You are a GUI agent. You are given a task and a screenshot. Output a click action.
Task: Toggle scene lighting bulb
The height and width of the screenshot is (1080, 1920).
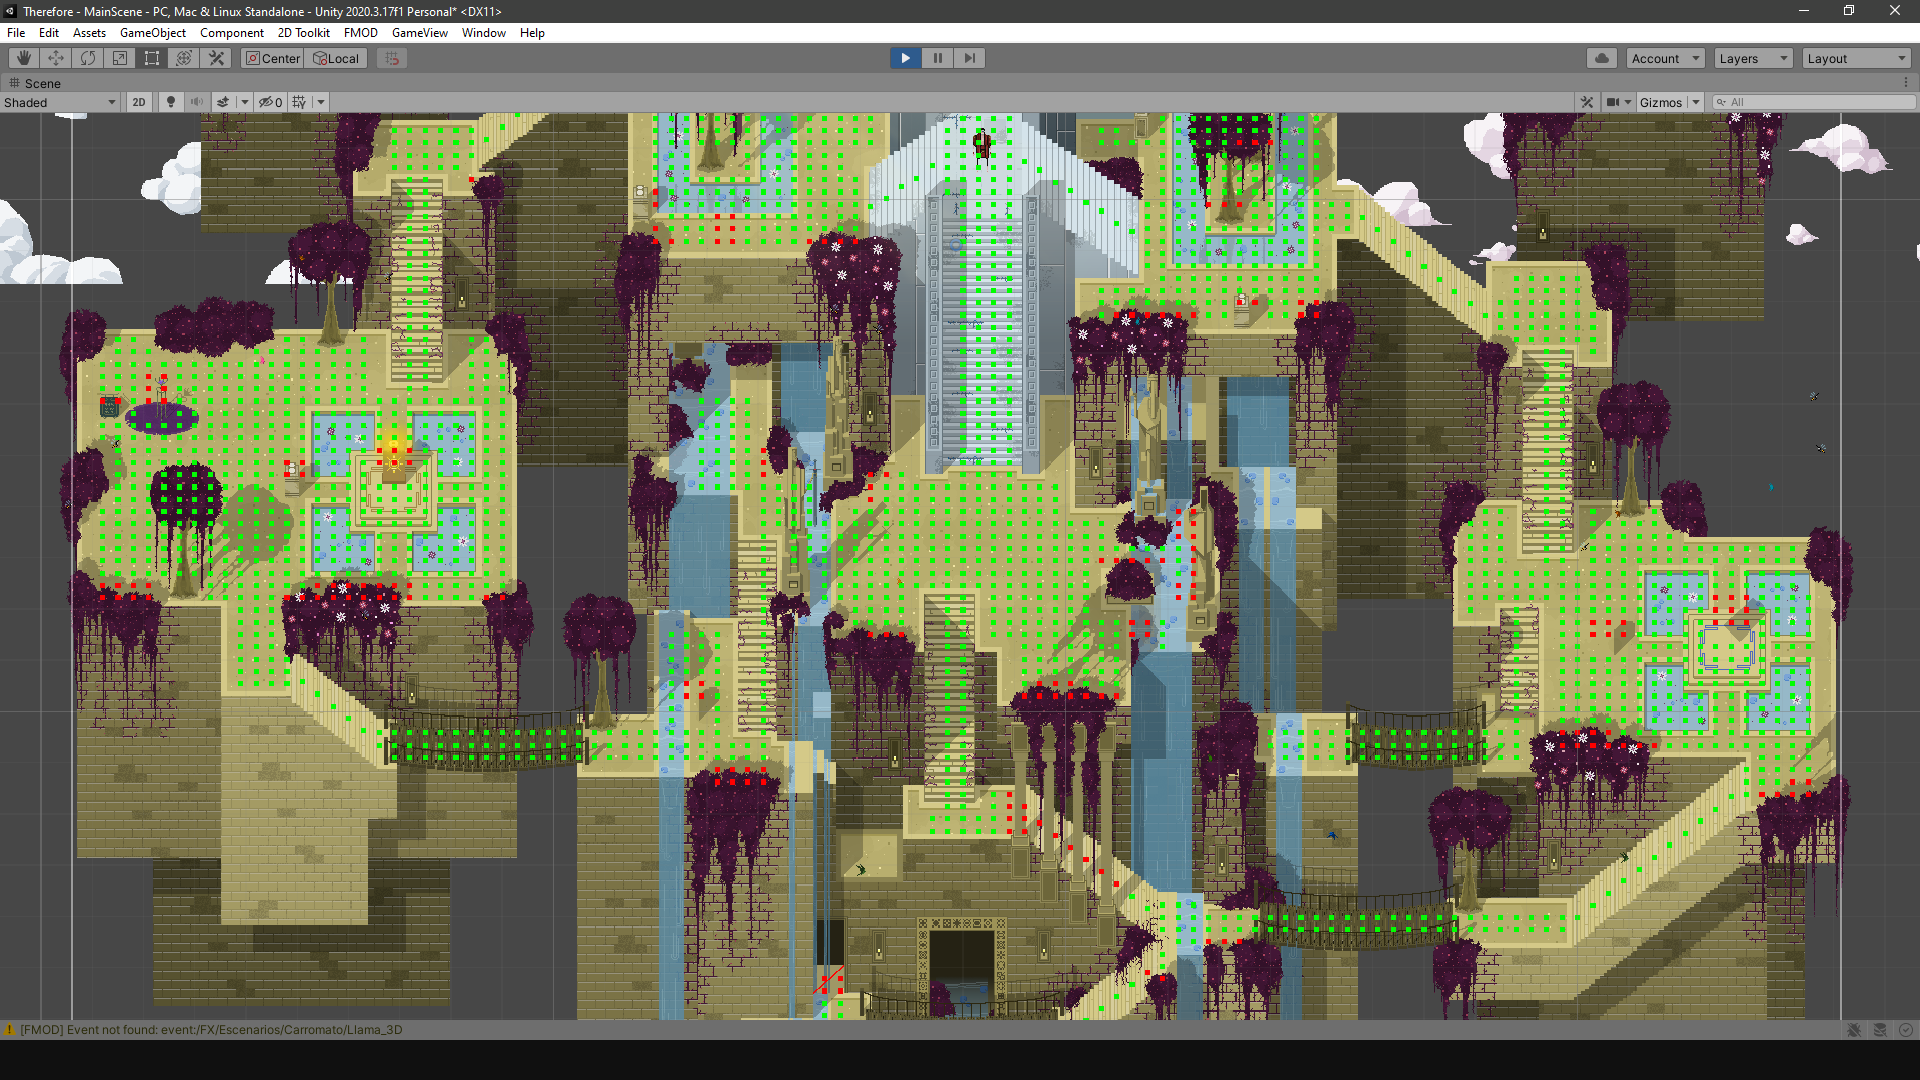(x=171, y=102)
